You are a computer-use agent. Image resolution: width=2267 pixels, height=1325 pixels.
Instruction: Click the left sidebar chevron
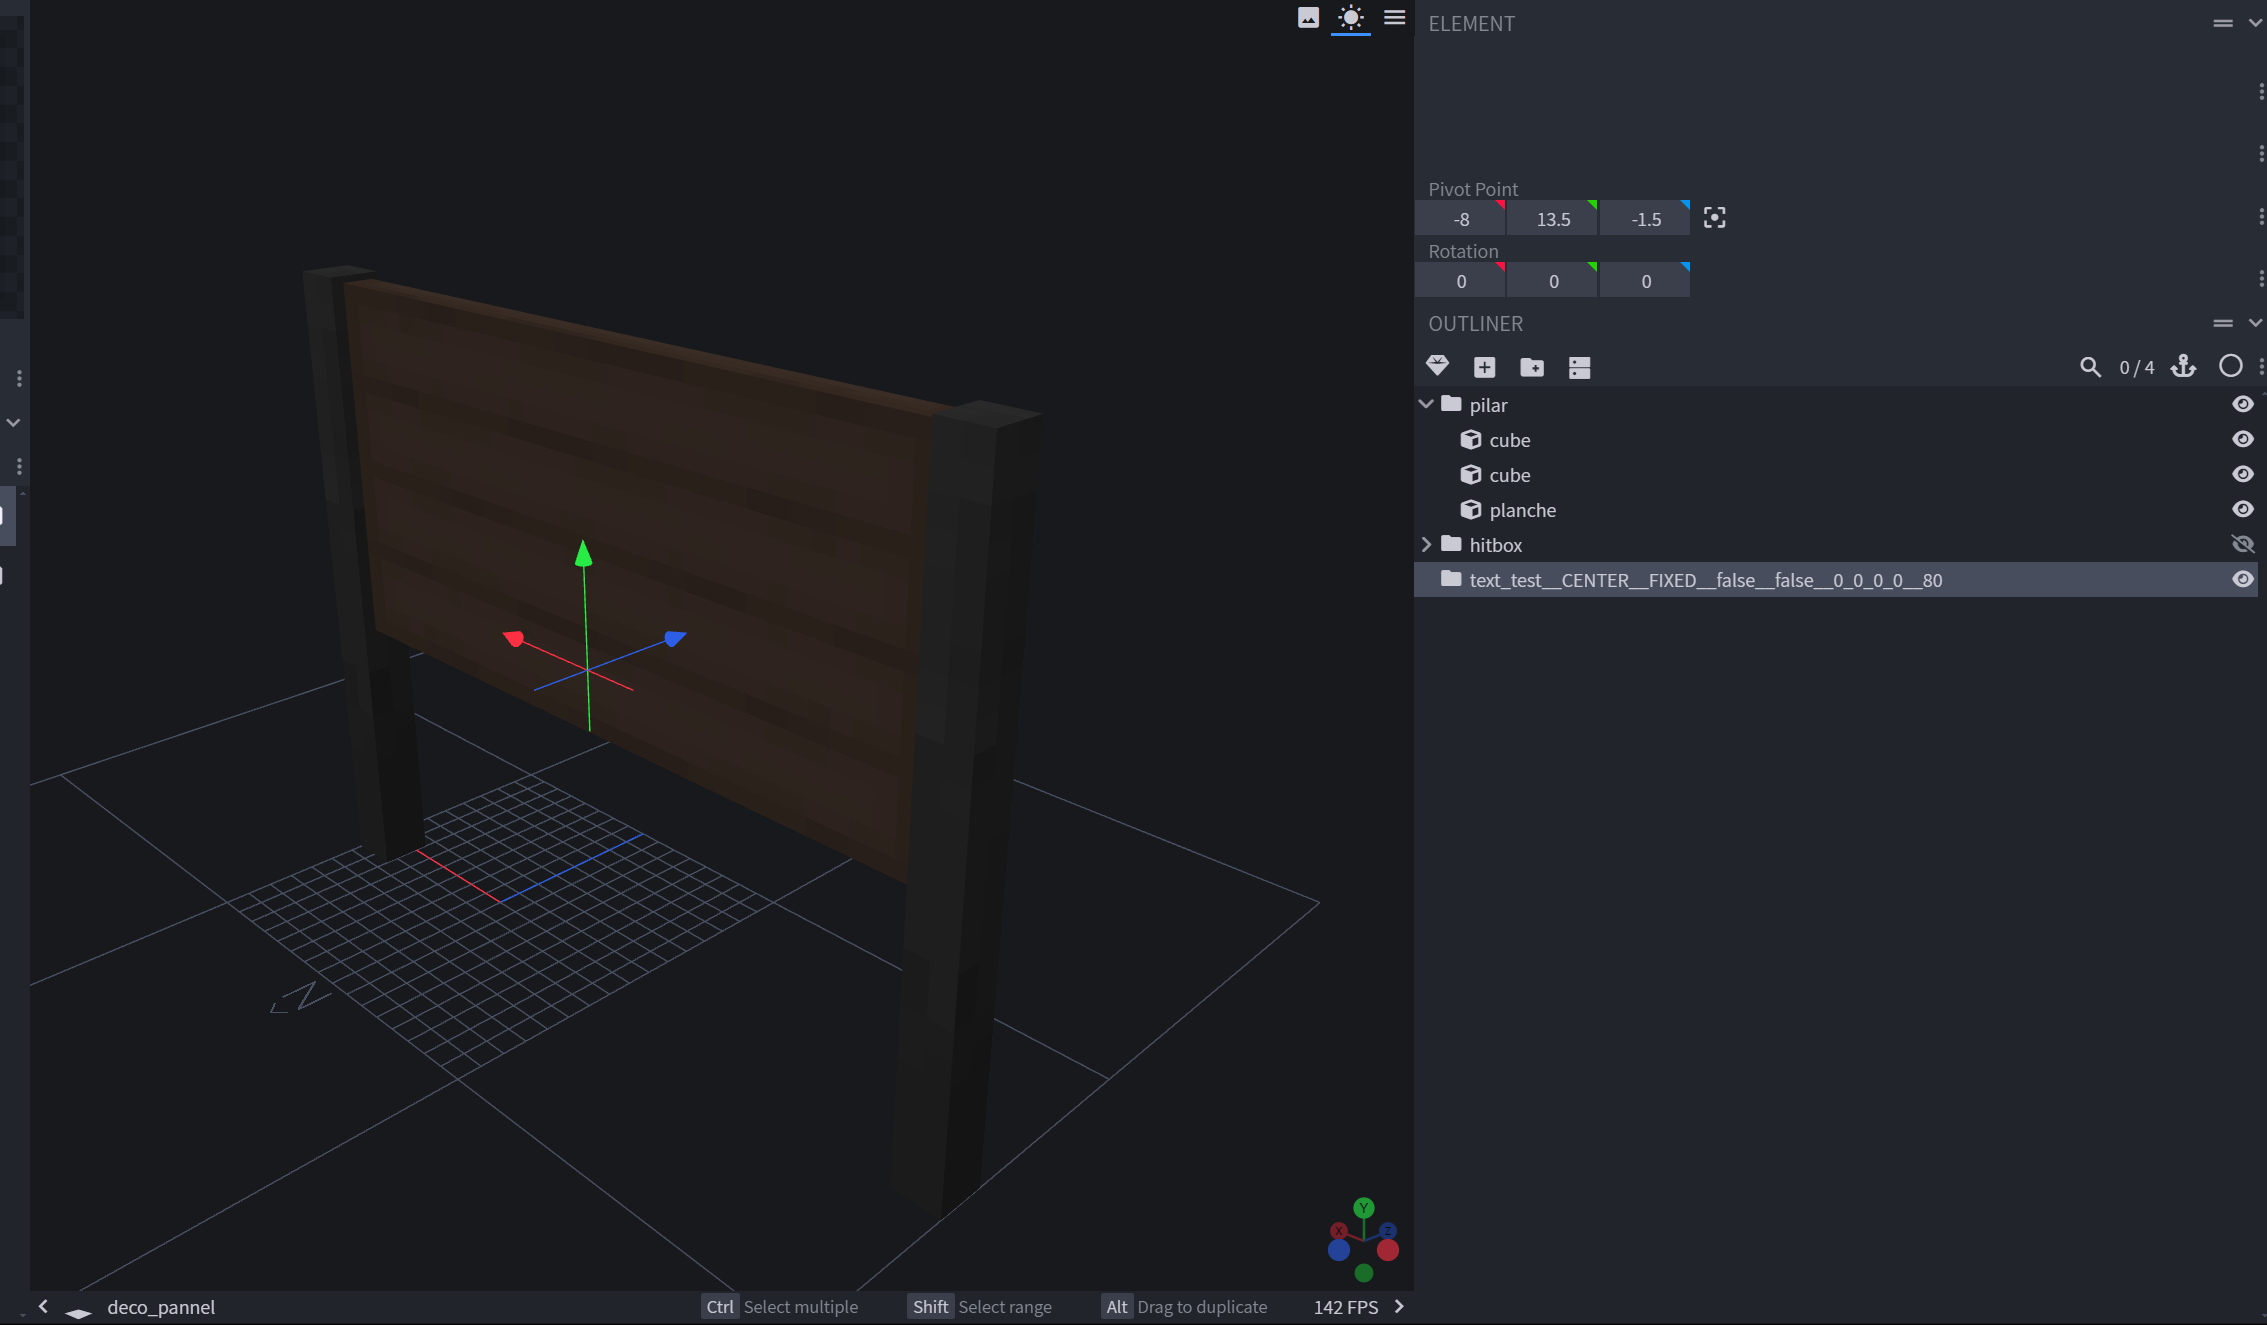(13, 422)
